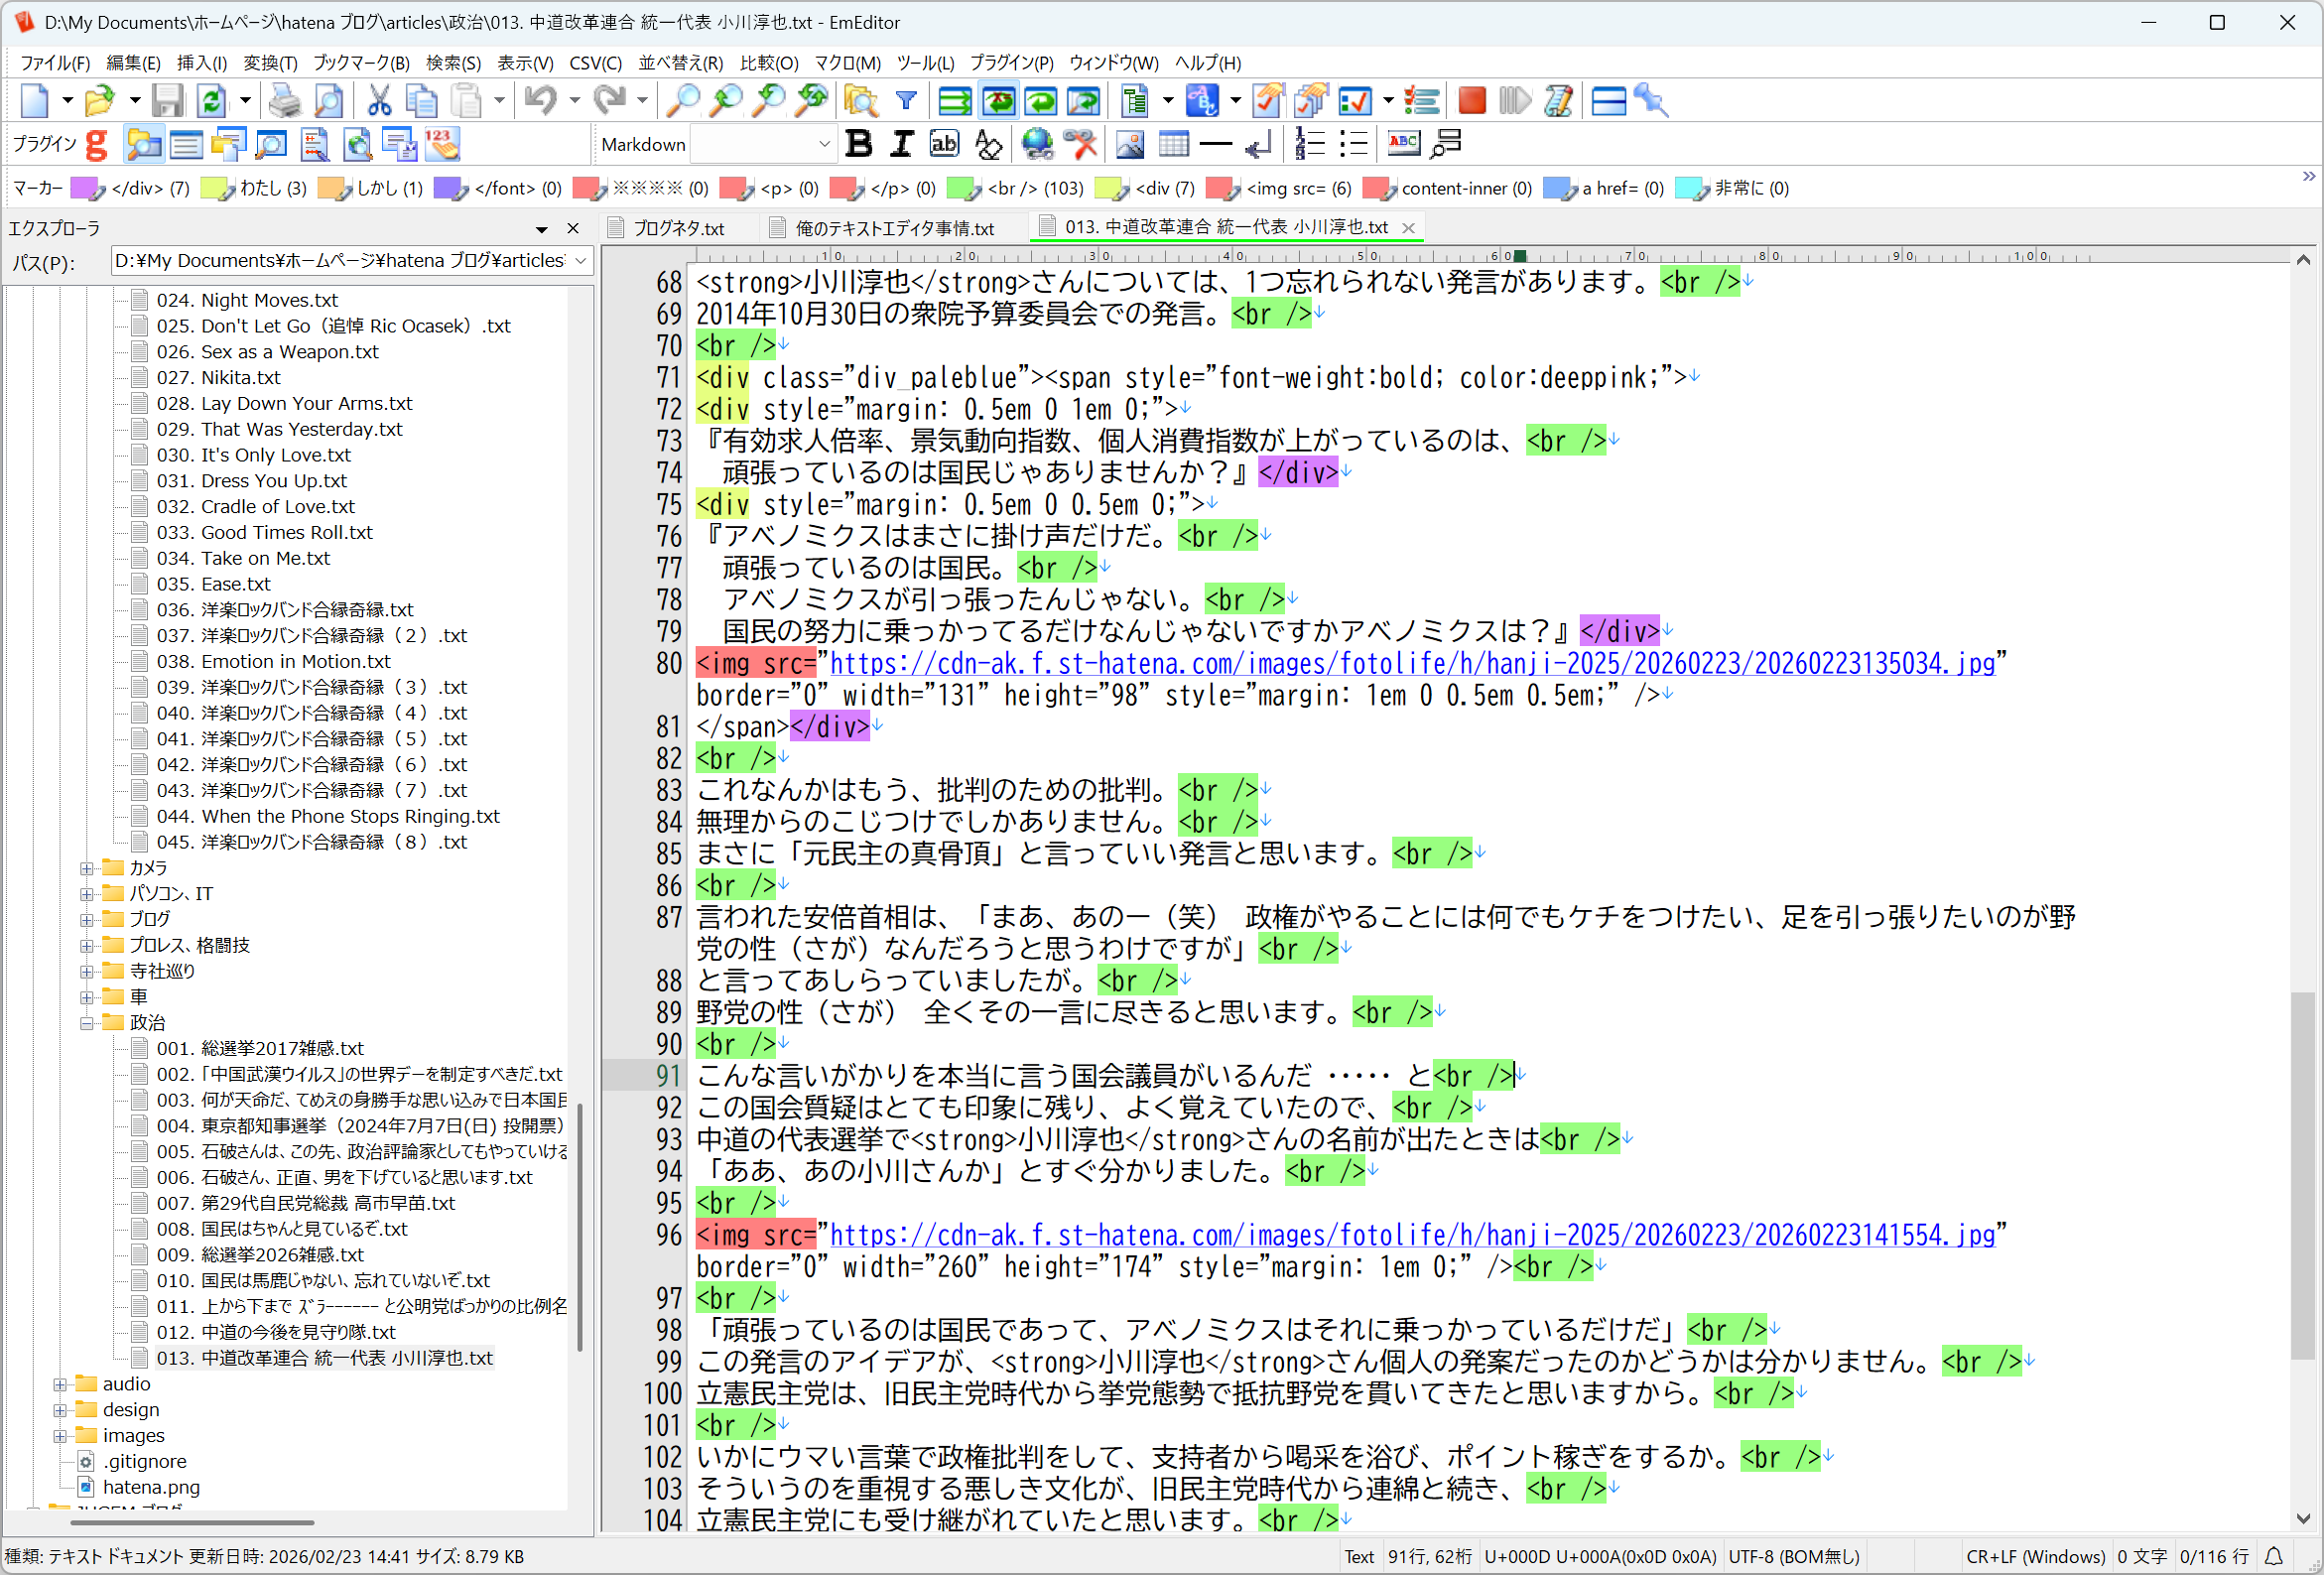2324x1575 pixels.
Task: Click the img src URL on line 80
Action: [x=1411, y=664]
